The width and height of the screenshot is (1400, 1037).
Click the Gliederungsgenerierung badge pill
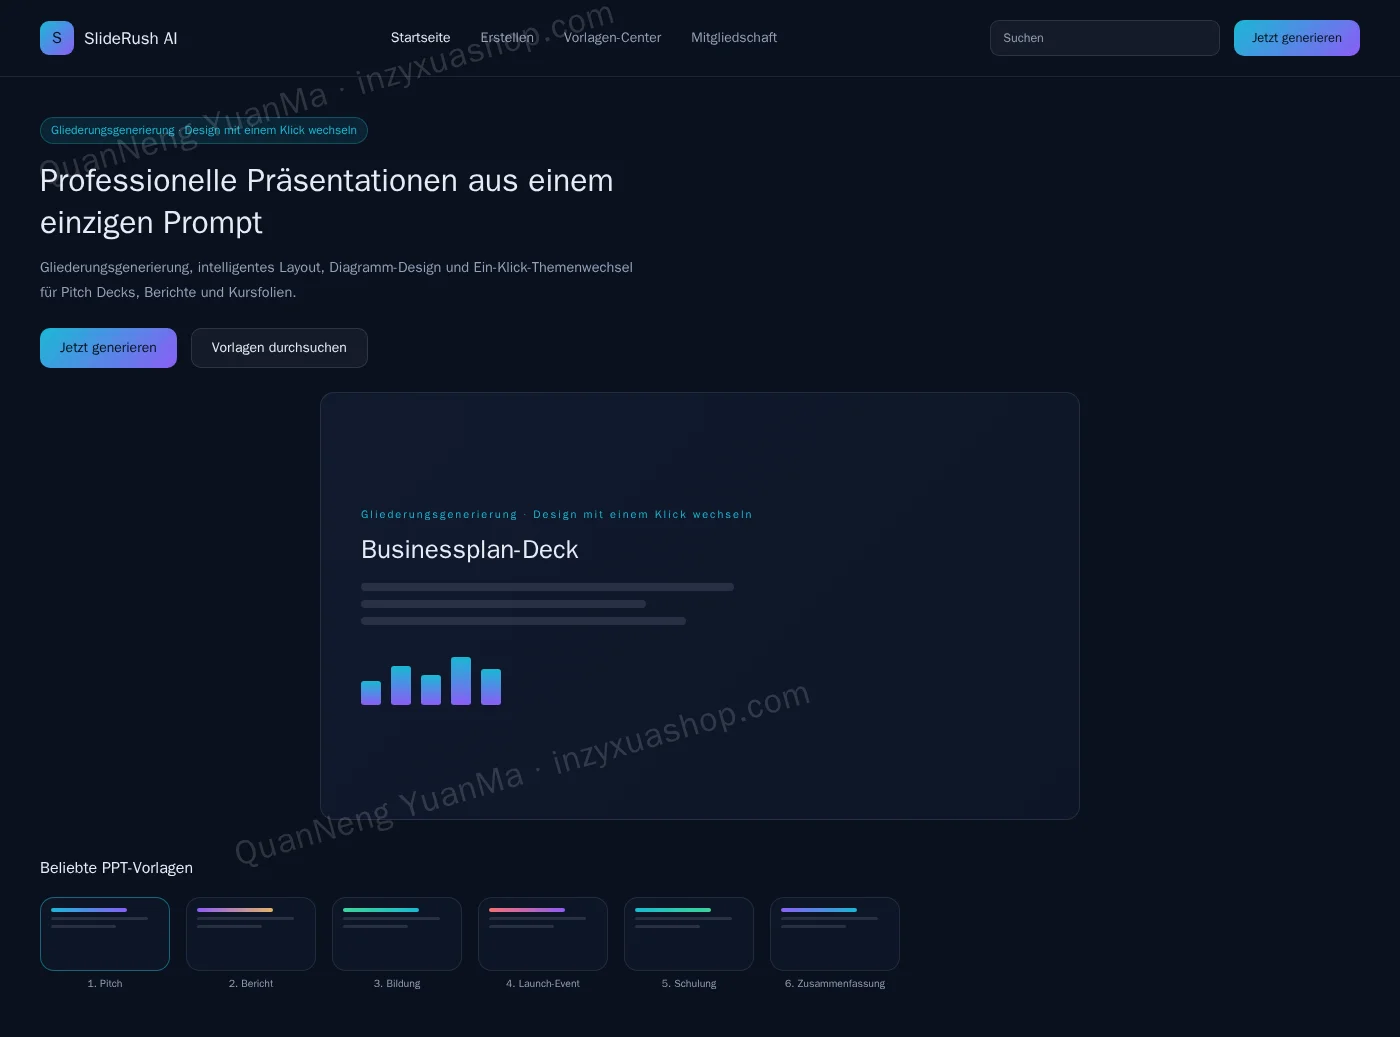(204, 131)
